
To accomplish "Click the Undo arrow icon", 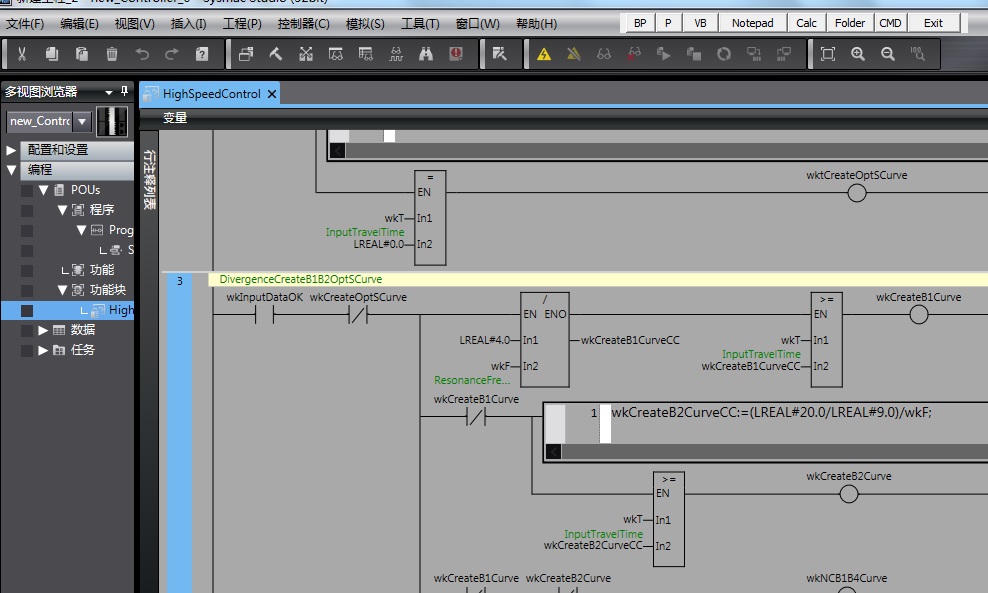I will pyautogui.click(x=142, y=54).
